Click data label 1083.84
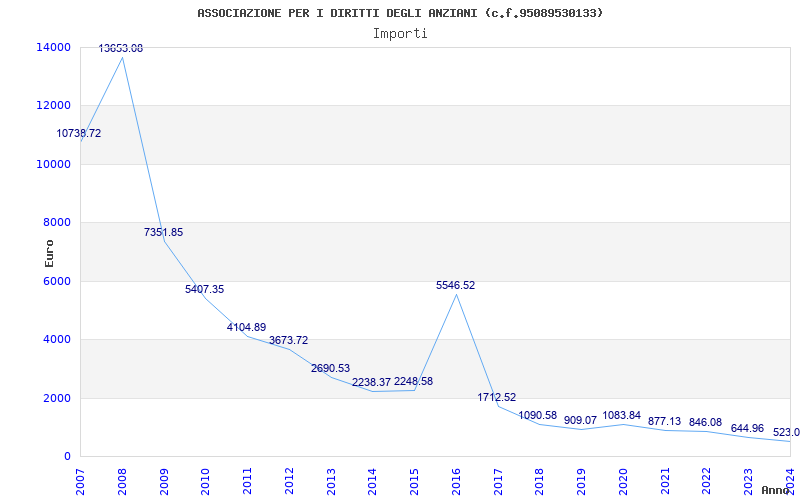The width and height of the screenshot is (800, 500). pyautogui.click(x=622, y=416)
